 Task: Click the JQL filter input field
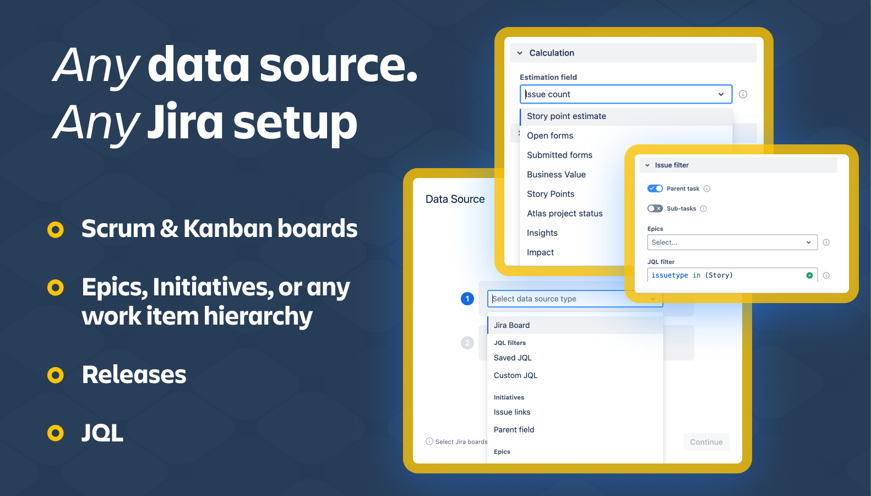coord(732,275)
